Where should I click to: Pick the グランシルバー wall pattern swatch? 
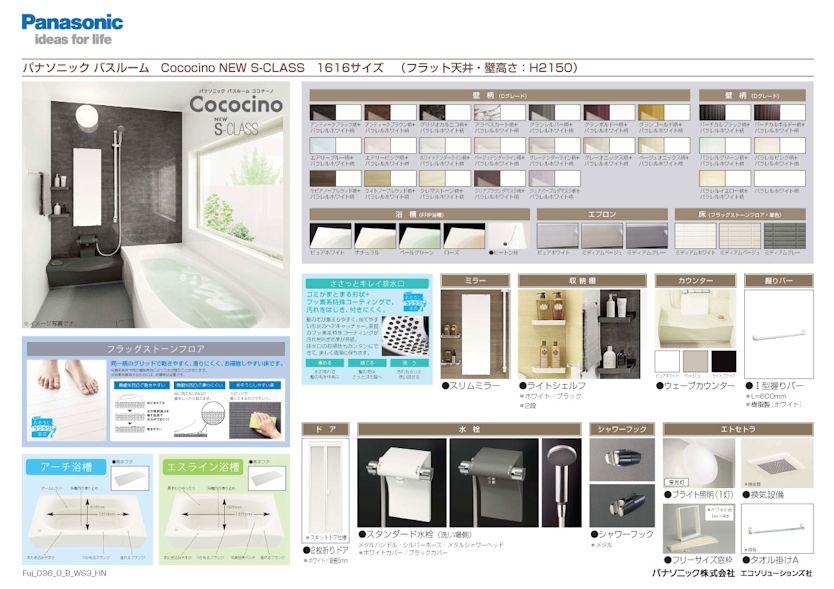(554, 112)
